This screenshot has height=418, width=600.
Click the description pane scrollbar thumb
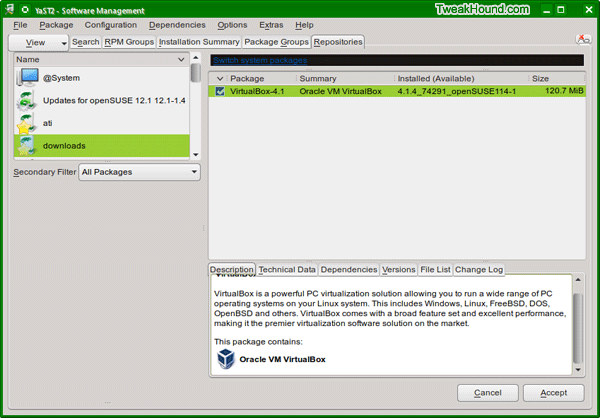pyautogui.click(x=578, y=328)
